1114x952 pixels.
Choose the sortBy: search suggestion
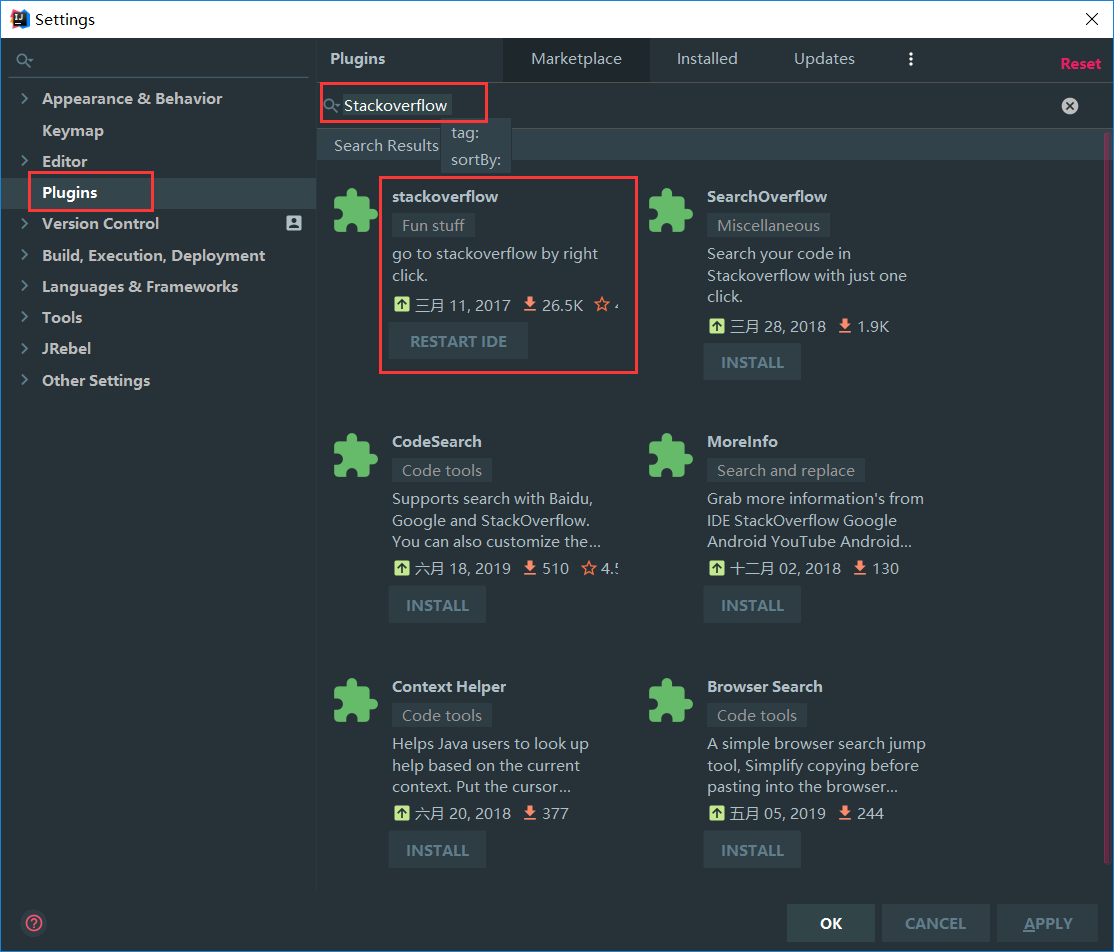point(475,160)
